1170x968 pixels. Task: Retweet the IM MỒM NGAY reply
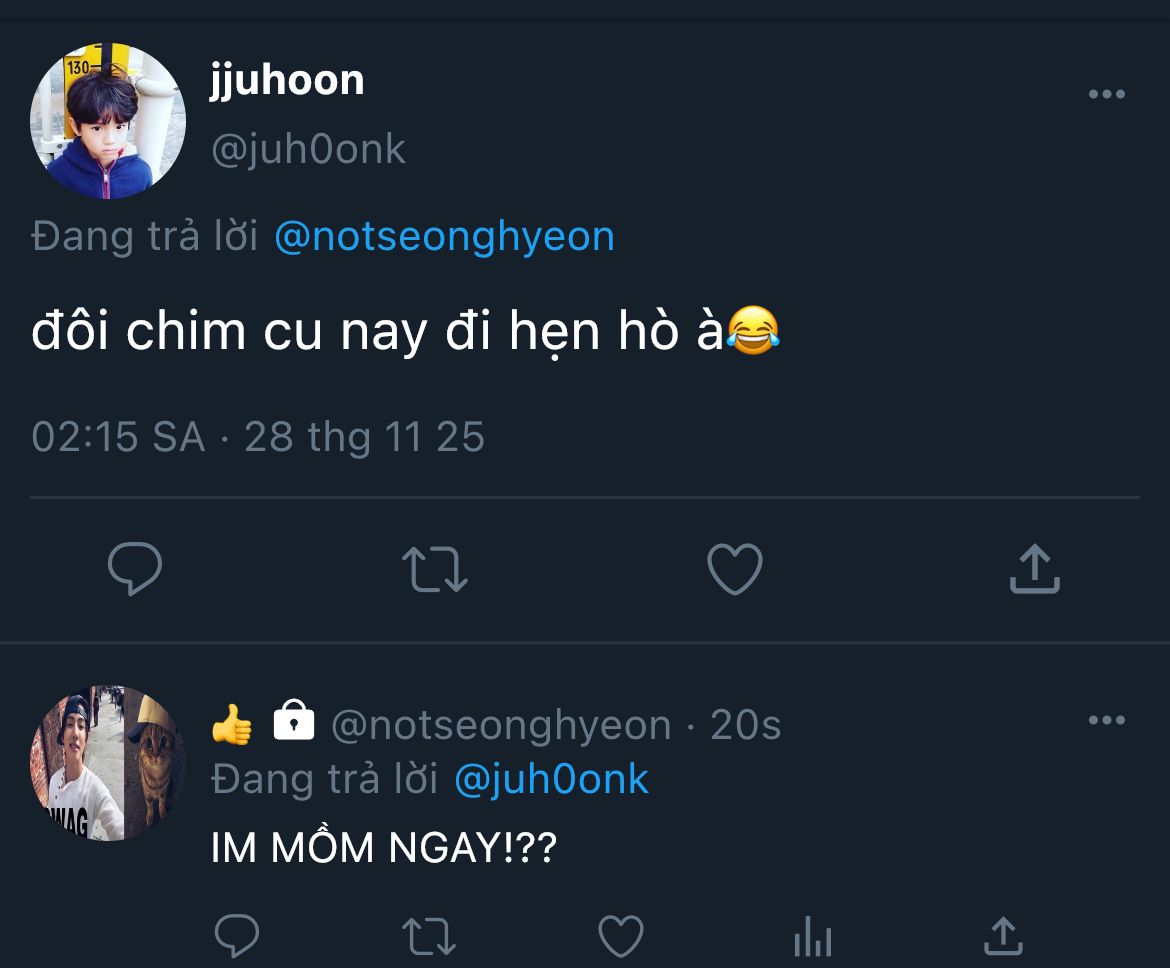pos(428,937)
